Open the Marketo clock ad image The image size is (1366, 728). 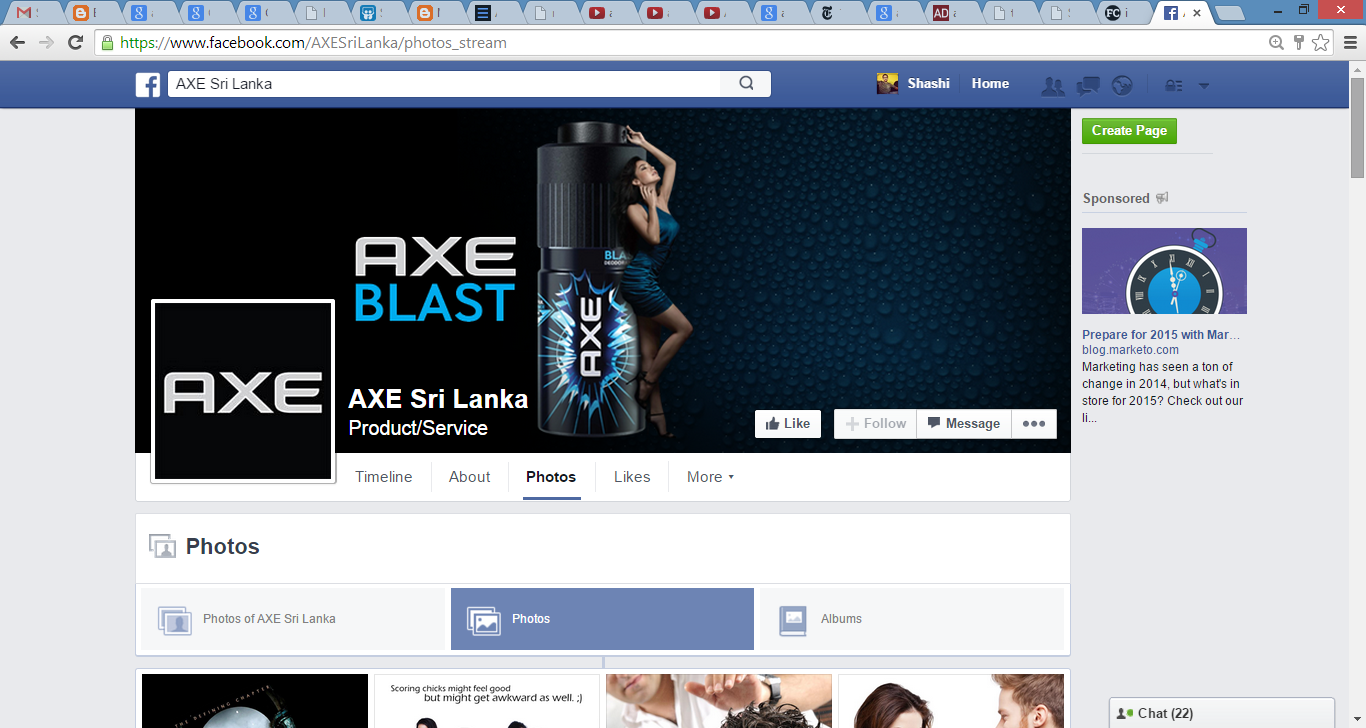(1164, 271)
